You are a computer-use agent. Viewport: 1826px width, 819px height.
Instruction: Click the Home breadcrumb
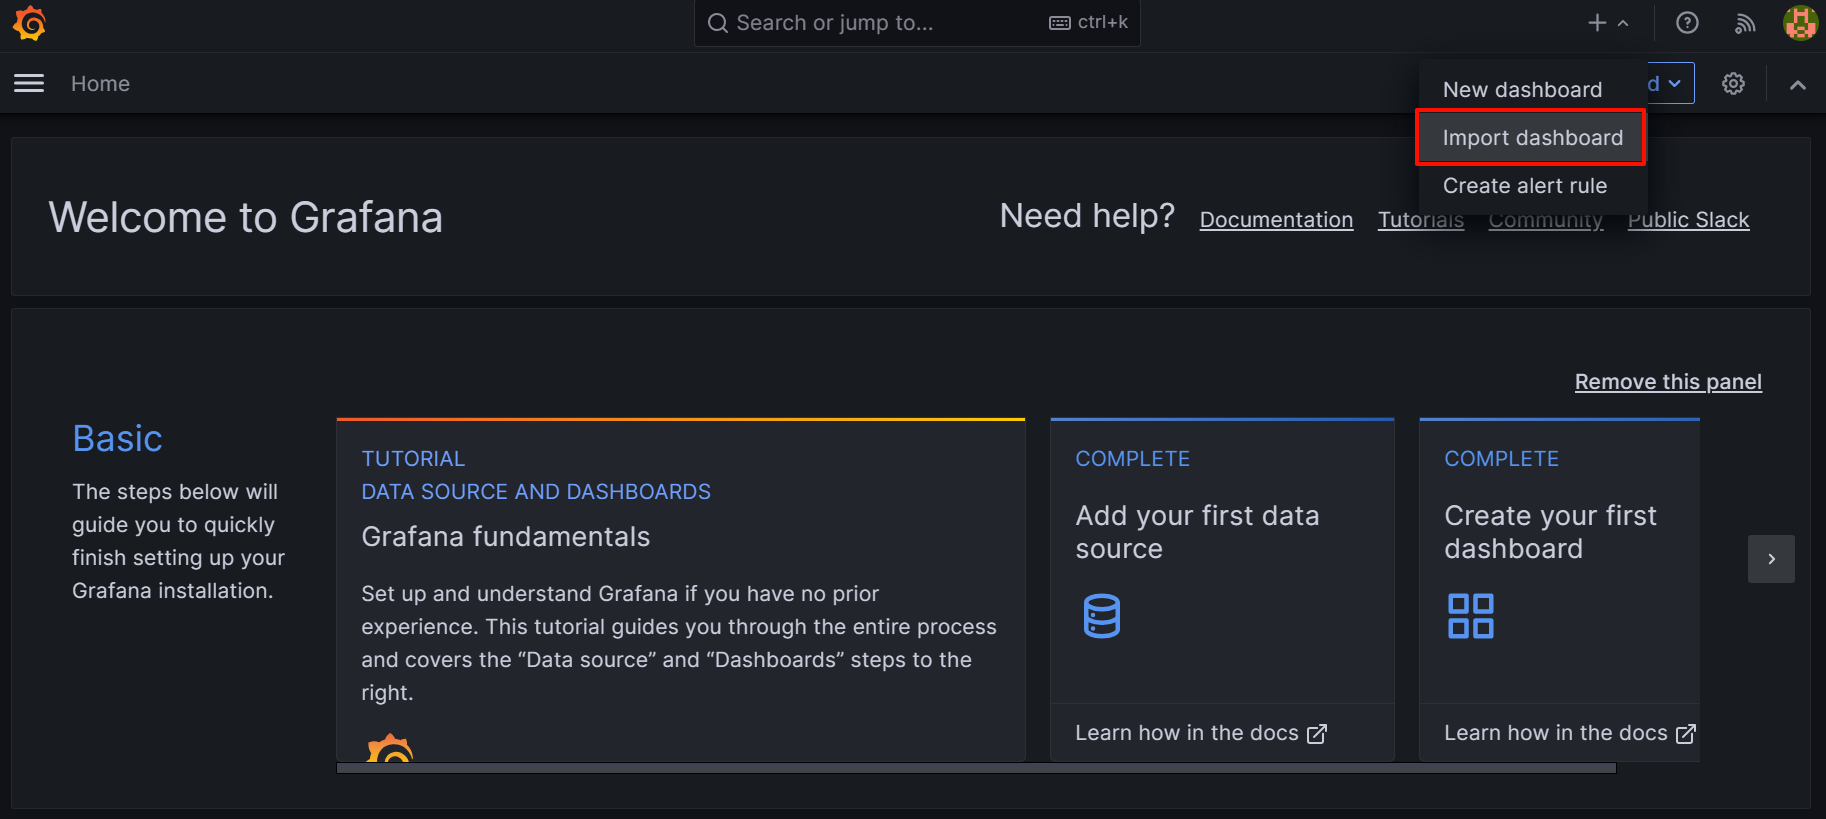pyautogui.click(x=100, y=84)
